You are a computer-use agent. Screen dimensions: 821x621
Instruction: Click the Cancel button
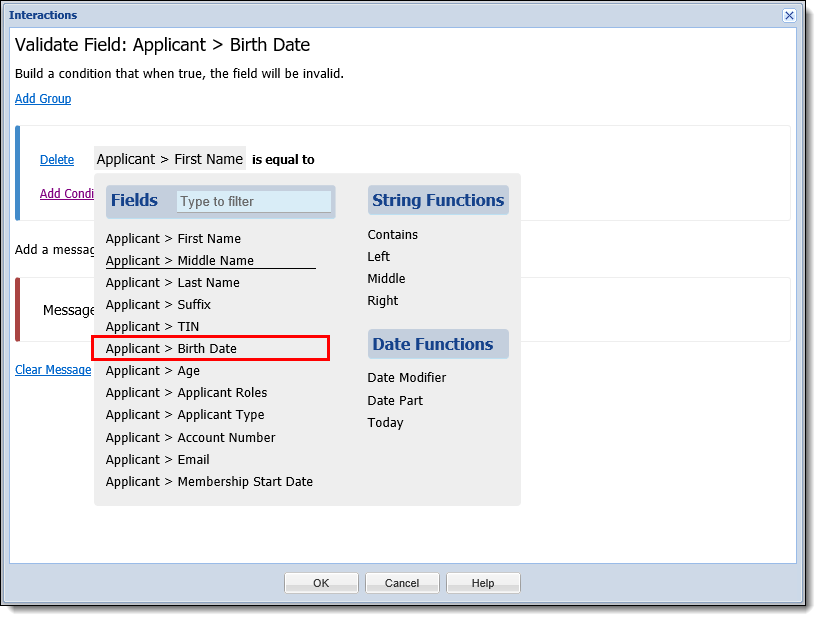[402, 583]
